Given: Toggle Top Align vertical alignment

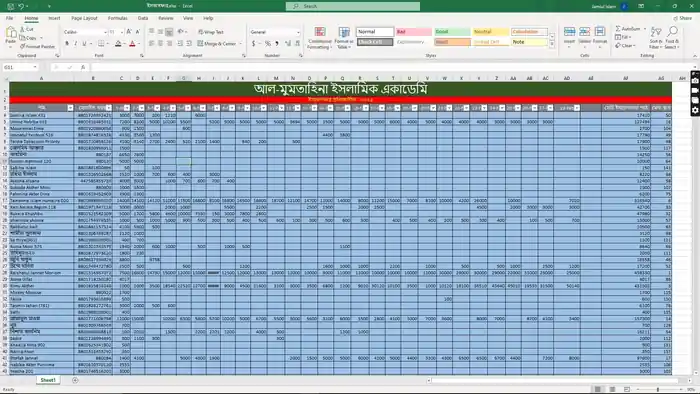Looking at the screenshot, I should [x=152, y=32].
